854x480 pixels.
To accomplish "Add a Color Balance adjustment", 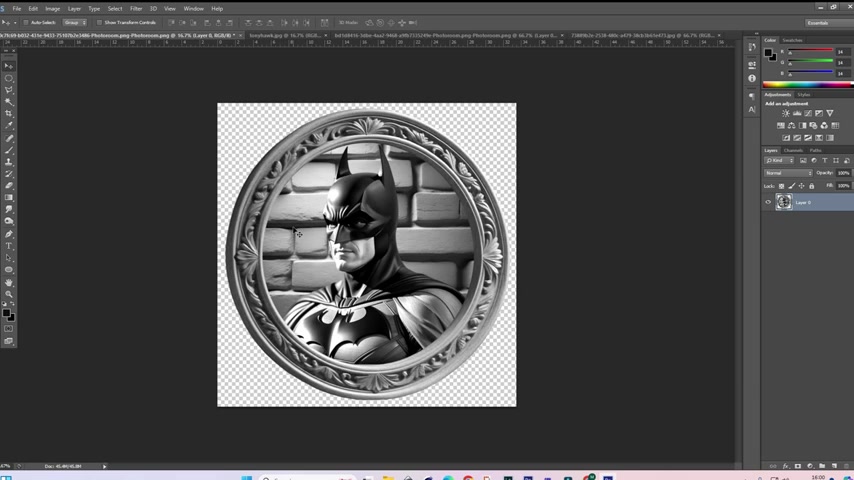I will point(791,126).
